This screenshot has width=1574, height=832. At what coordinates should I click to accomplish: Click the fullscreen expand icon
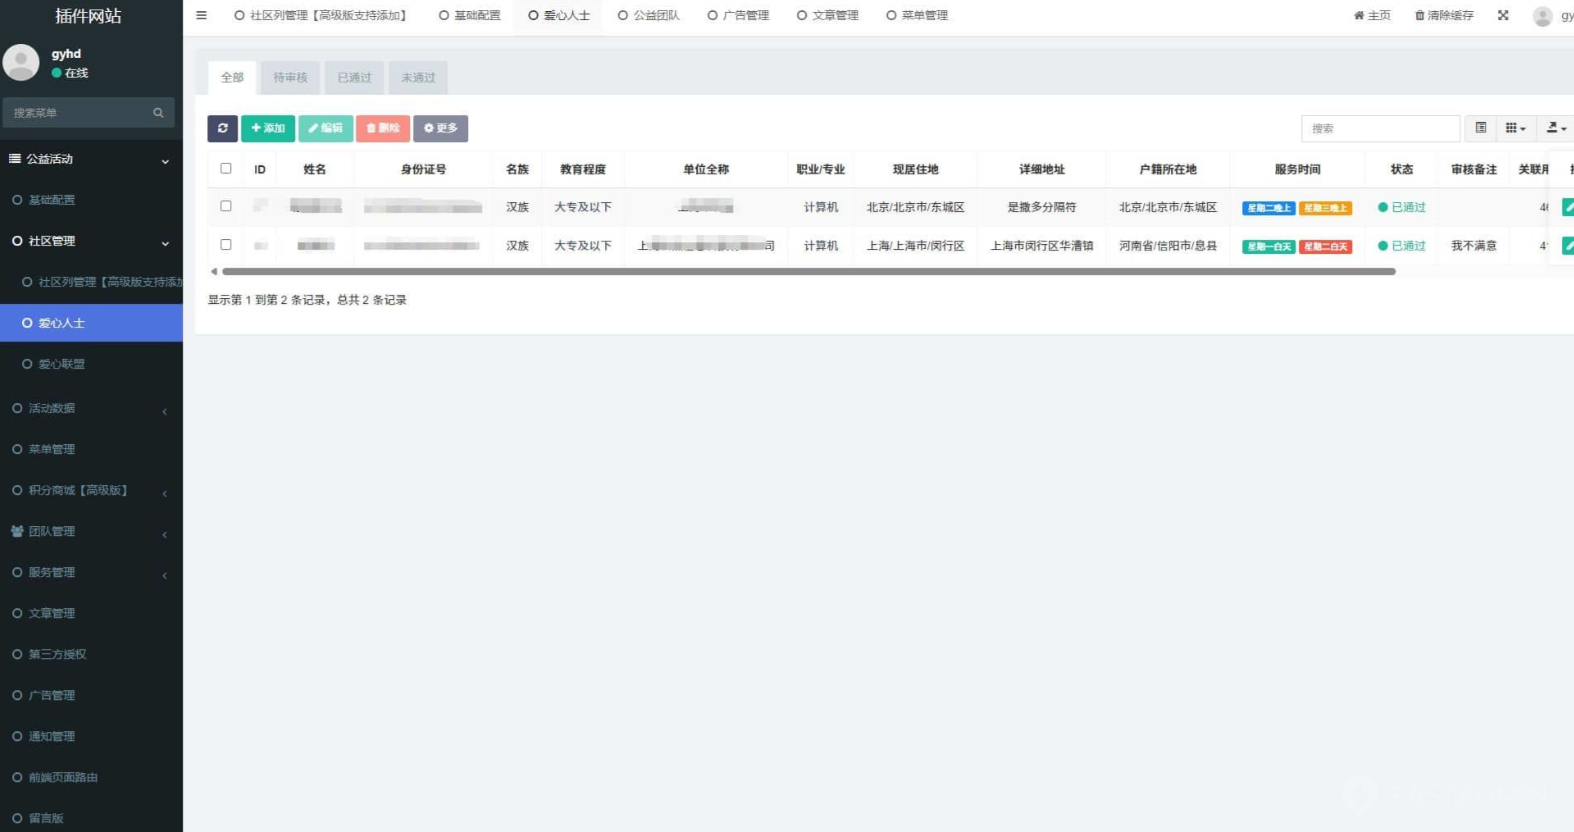click(x=1503, y=15)
